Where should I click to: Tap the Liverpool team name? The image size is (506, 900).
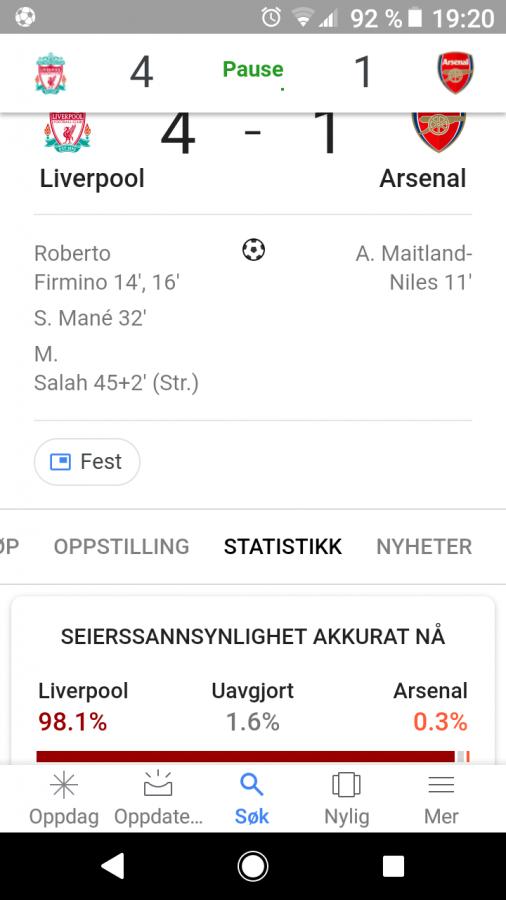click(x=92, y=179)
